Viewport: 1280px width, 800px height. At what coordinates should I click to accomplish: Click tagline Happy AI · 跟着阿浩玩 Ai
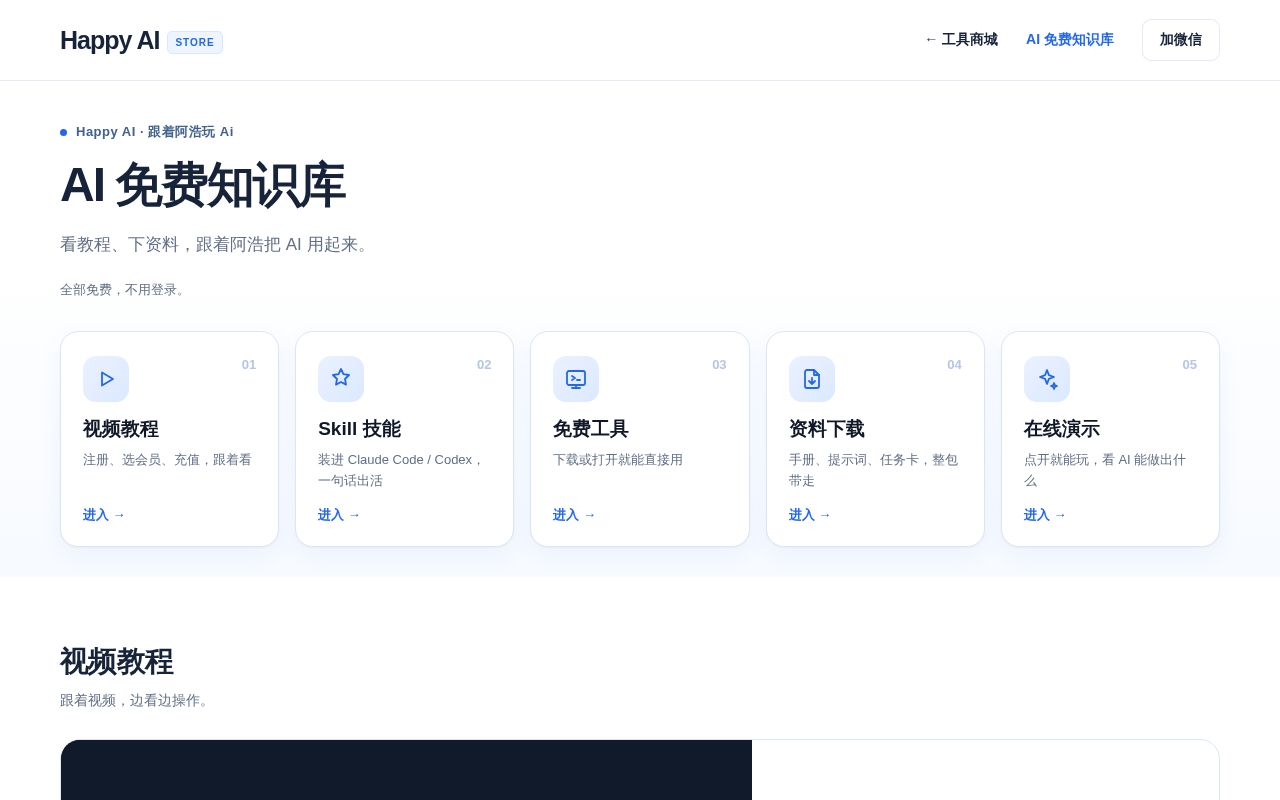155,132
